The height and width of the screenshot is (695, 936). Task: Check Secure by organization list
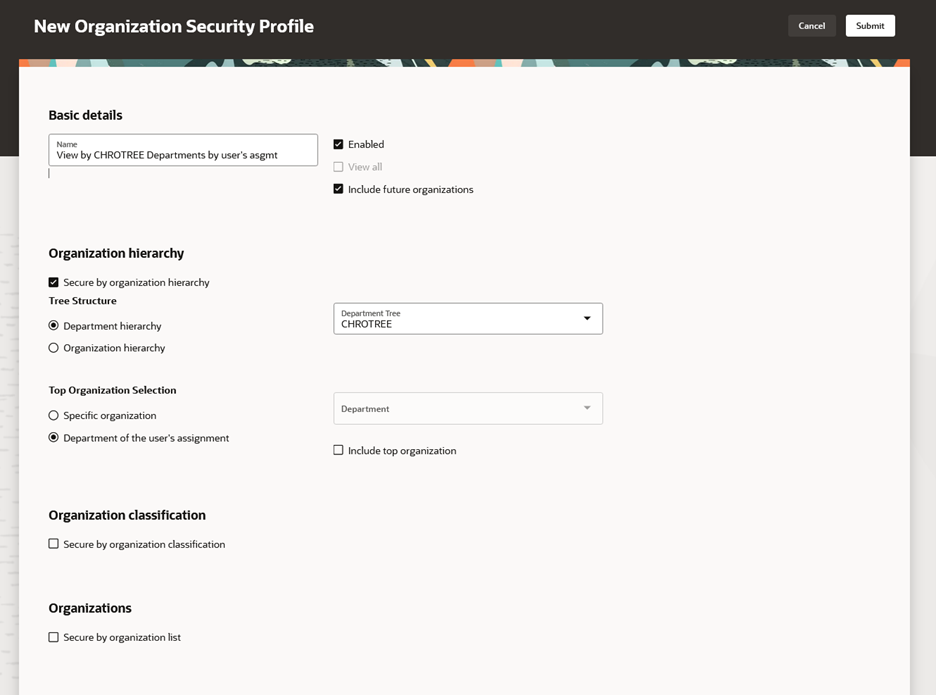[x=54, y=637]
